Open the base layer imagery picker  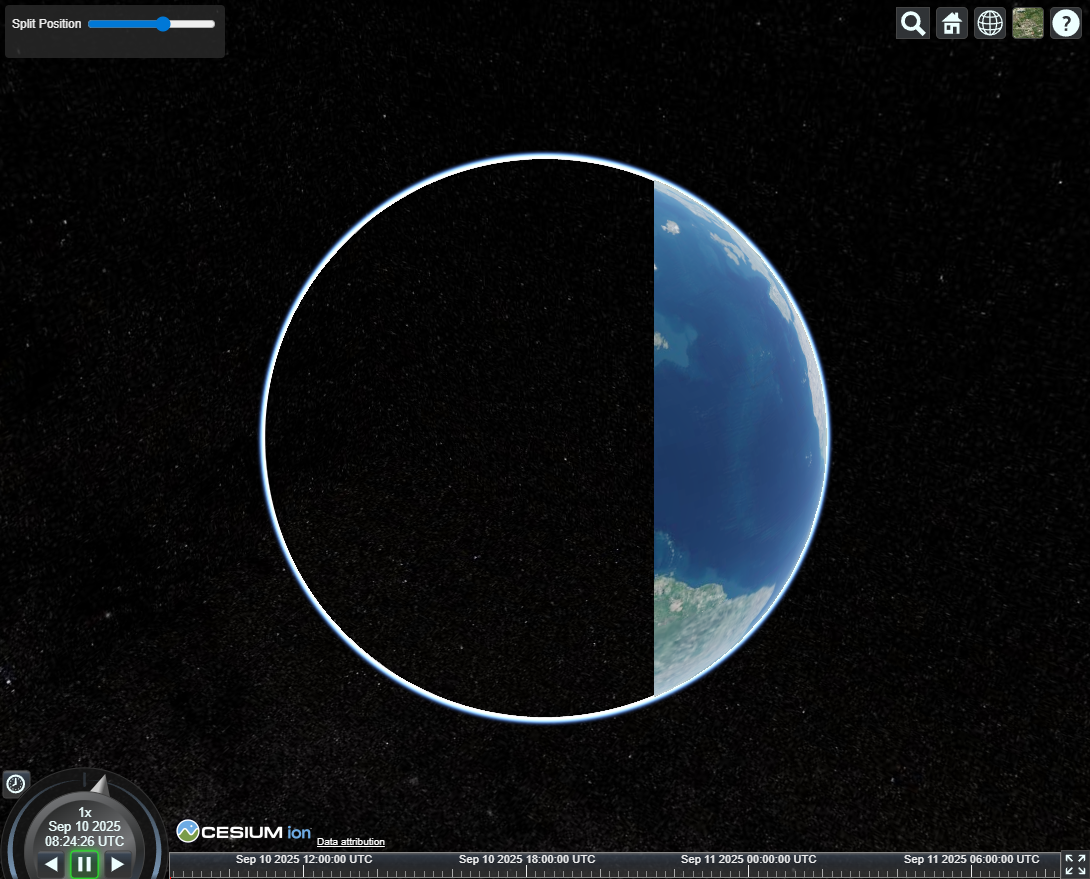(x=1027, y=24)
